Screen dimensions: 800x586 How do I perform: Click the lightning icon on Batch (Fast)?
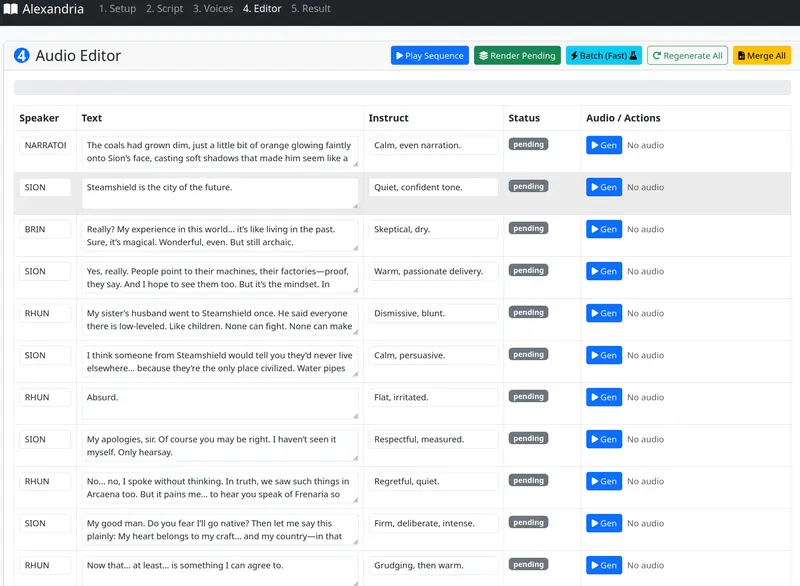coord(573,55)
